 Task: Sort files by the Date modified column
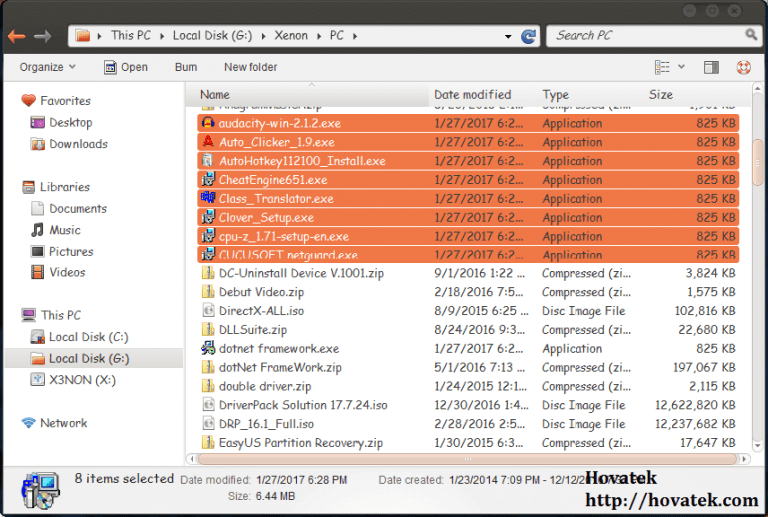[x=472, y=95]
